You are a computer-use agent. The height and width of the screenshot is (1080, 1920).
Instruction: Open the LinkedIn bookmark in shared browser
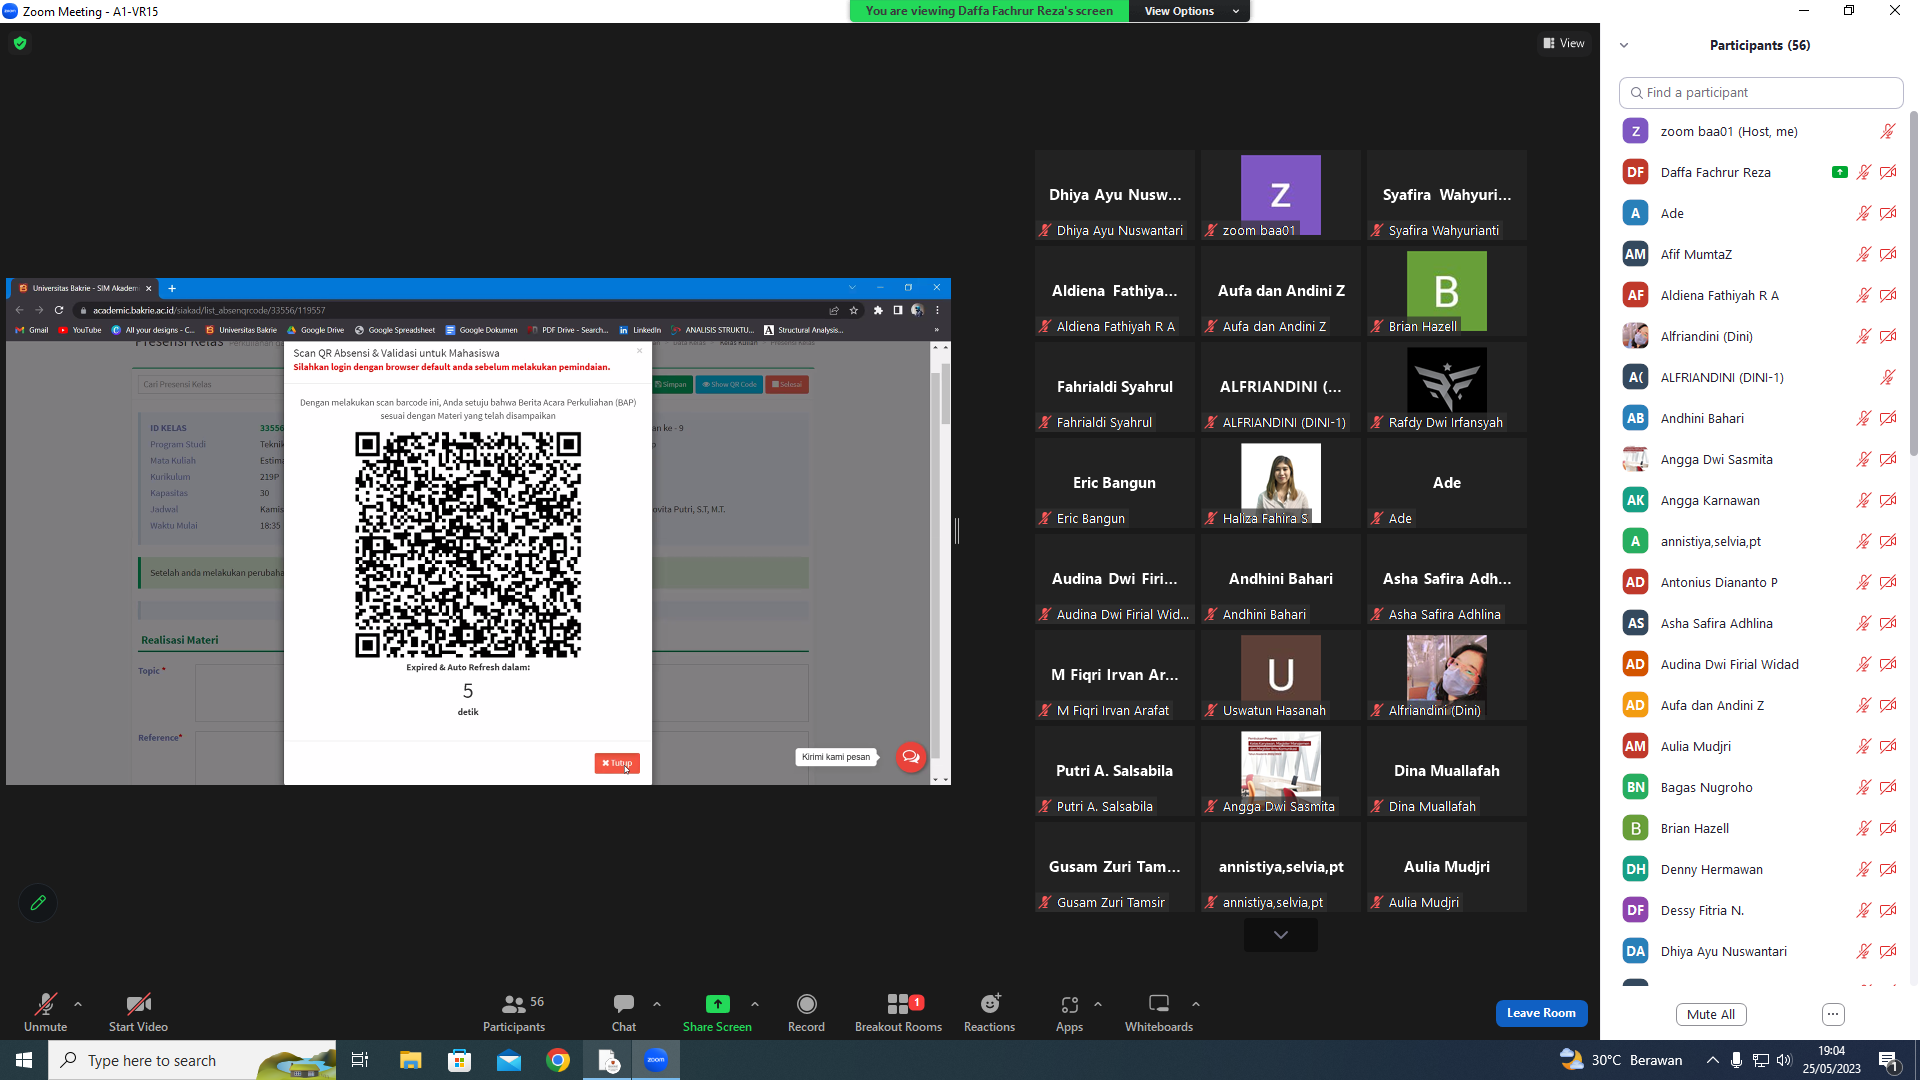[x=640, y=330]
